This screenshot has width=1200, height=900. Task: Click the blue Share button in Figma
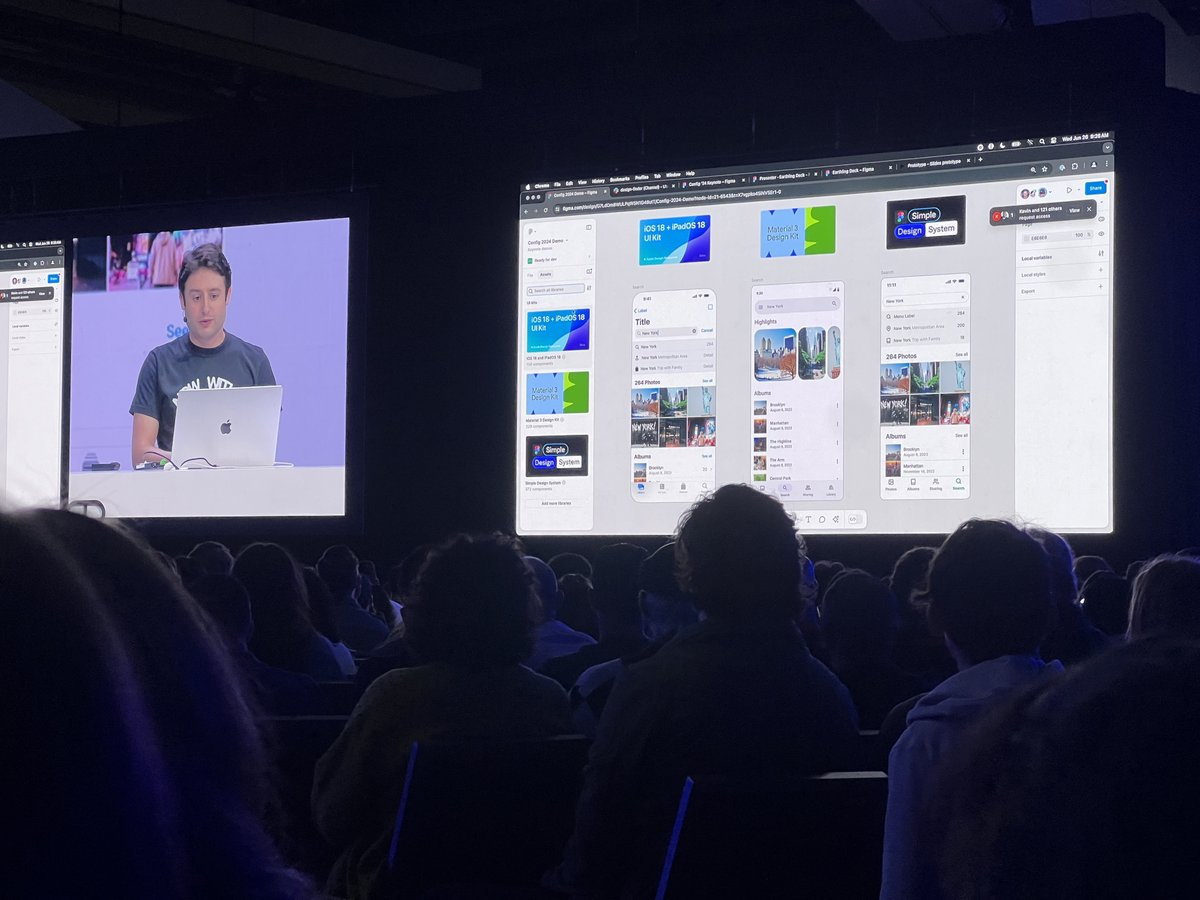click(x=1095, y=188)
